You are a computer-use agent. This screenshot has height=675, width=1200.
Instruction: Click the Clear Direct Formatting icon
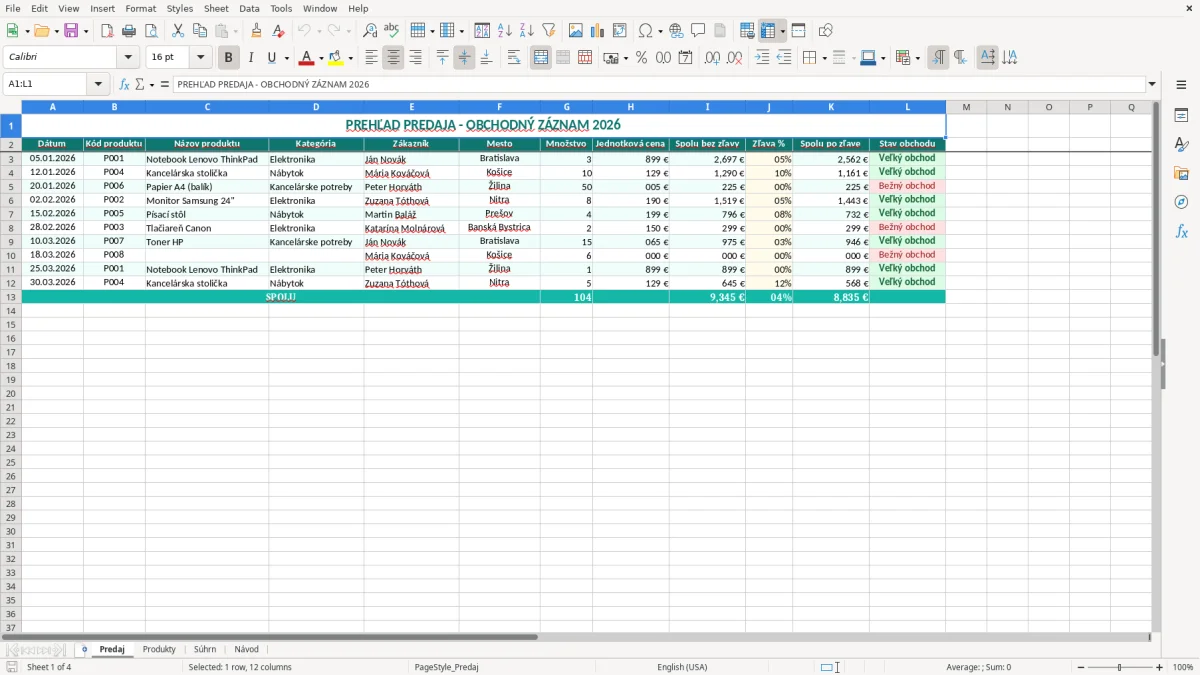pyautogui.click(x=278, y=31)
